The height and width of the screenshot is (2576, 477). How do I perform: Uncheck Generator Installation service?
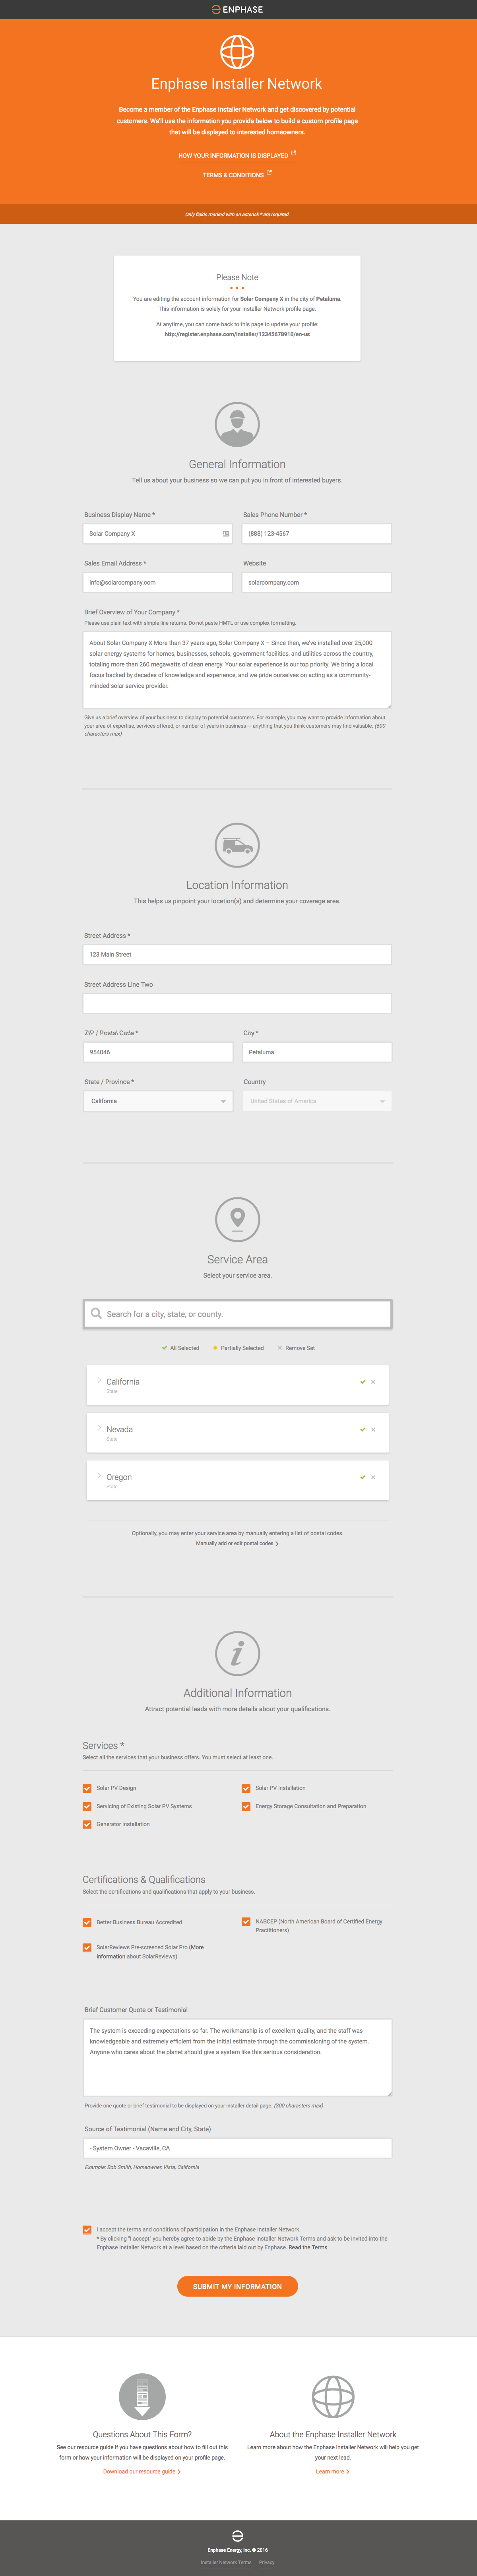click(x=87, y=1824)
